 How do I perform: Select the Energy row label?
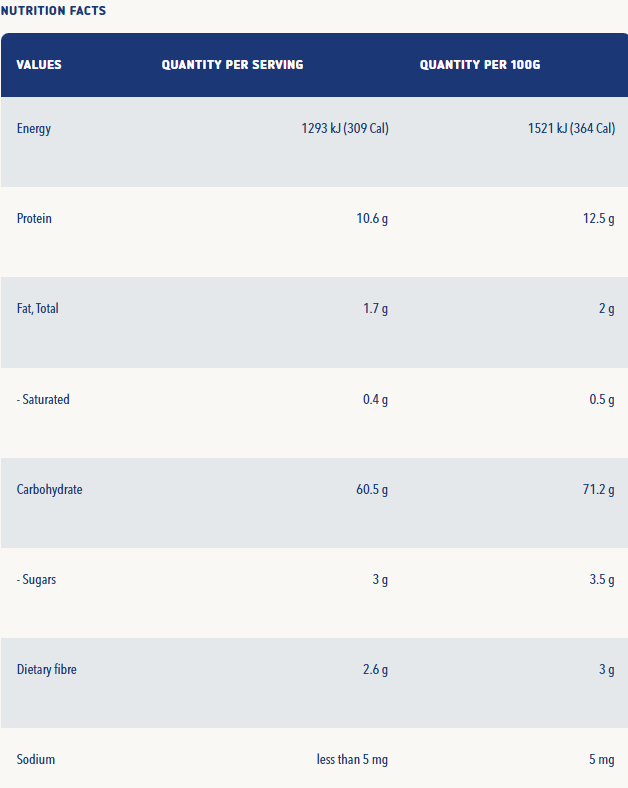(x=34, y=129)
